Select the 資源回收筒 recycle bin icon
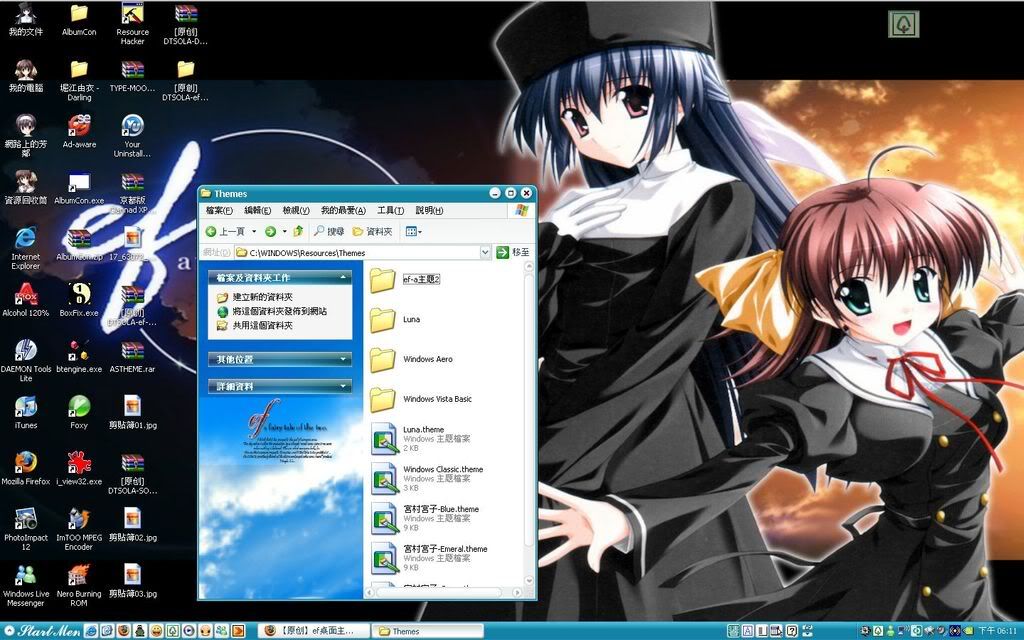1024x640 pixels. [x=25, y=188]
